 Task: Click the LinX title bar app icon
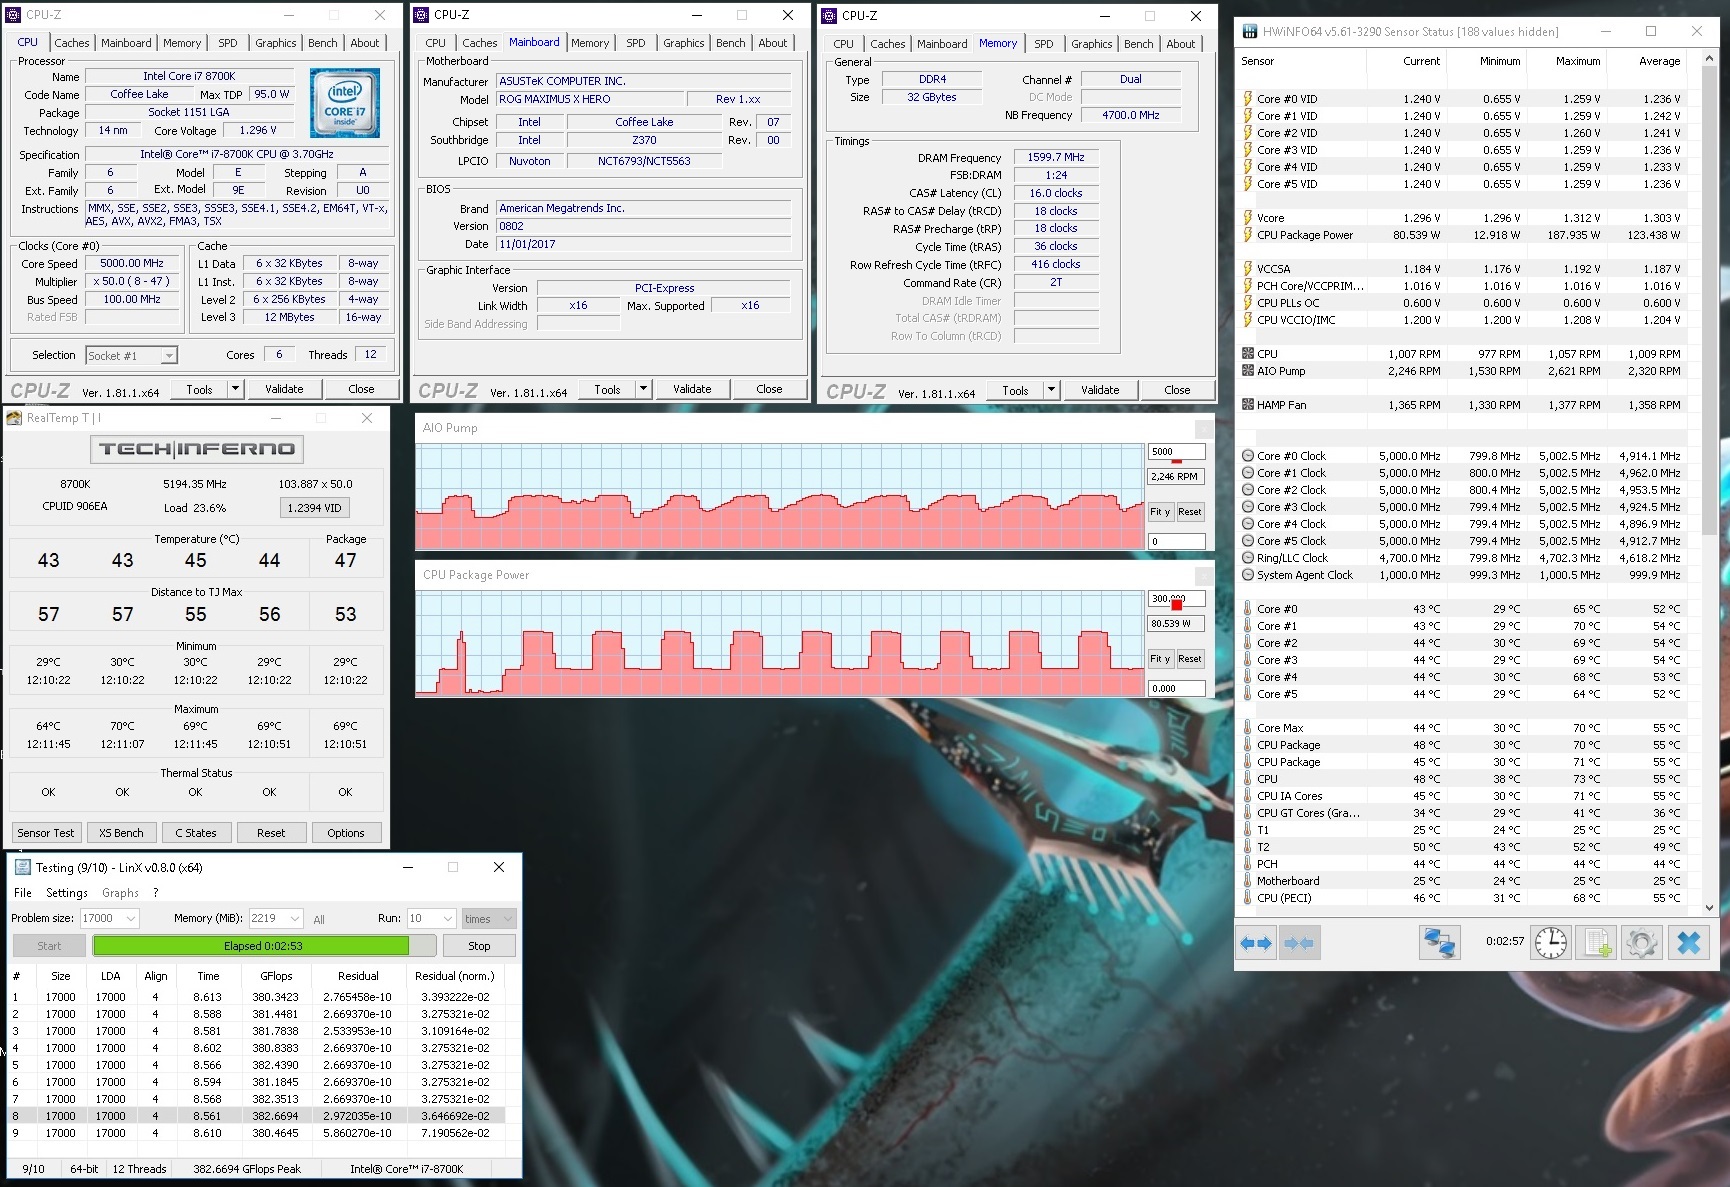[x=22, y=867]
